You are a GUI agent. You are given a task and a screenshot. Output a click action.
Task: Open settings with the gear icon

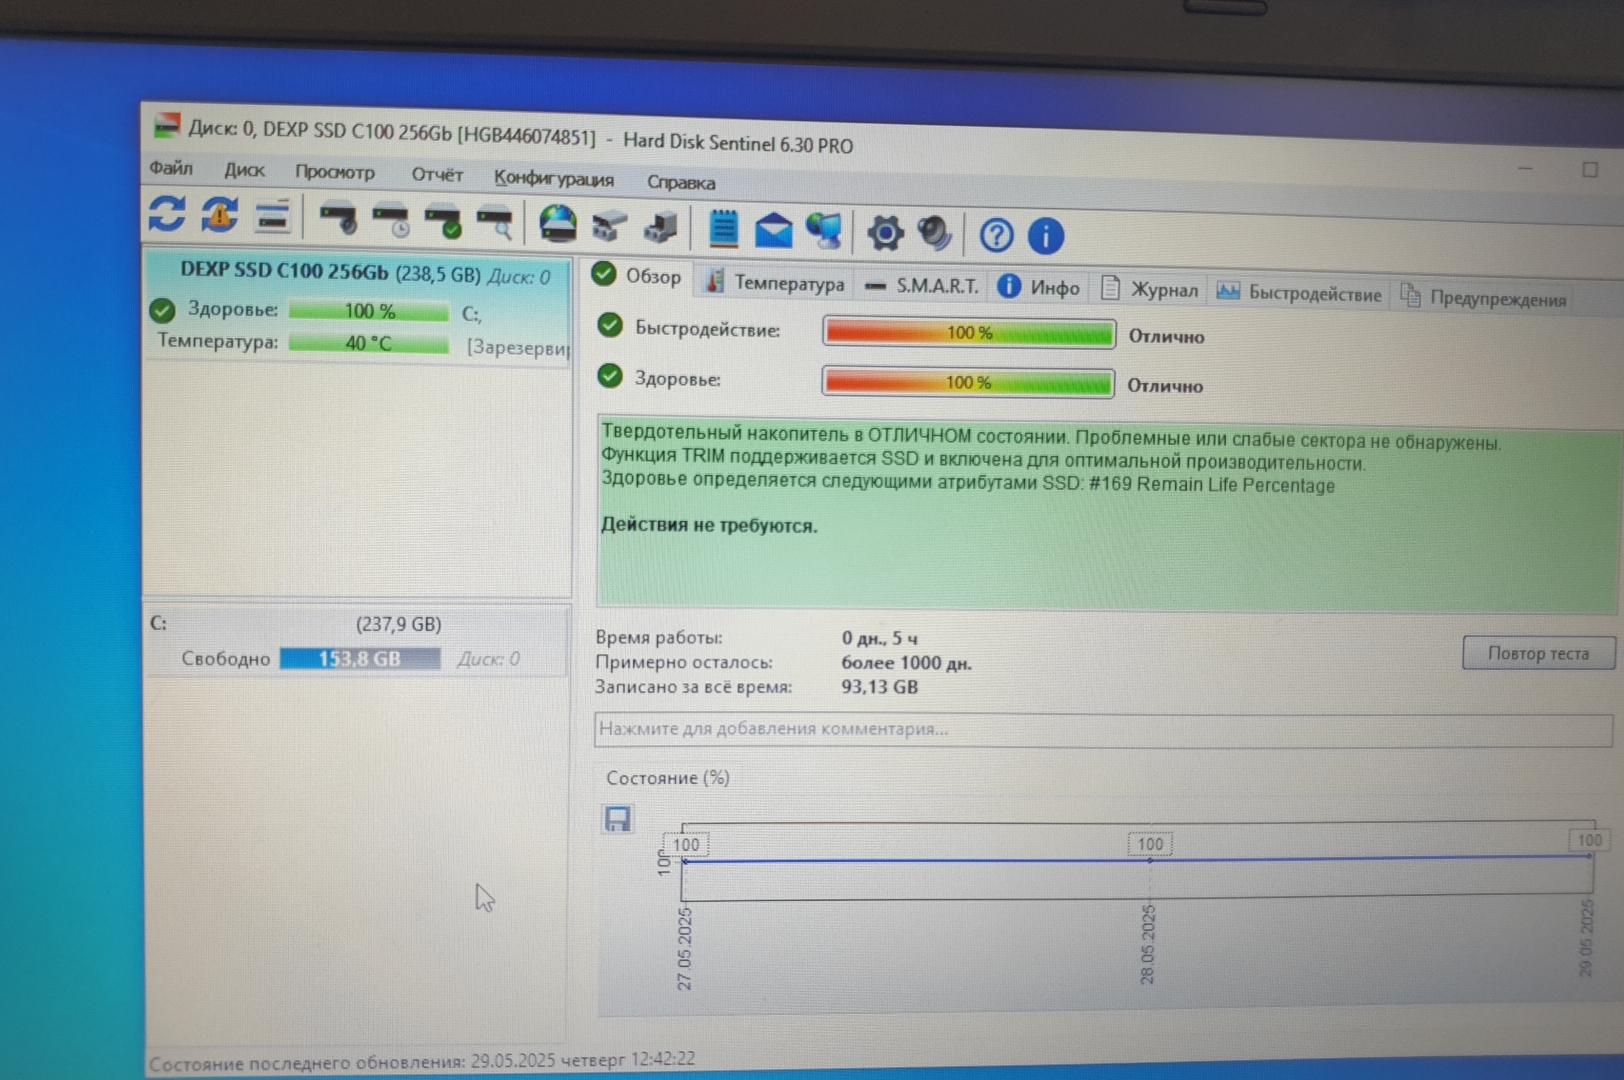point(885,233)
